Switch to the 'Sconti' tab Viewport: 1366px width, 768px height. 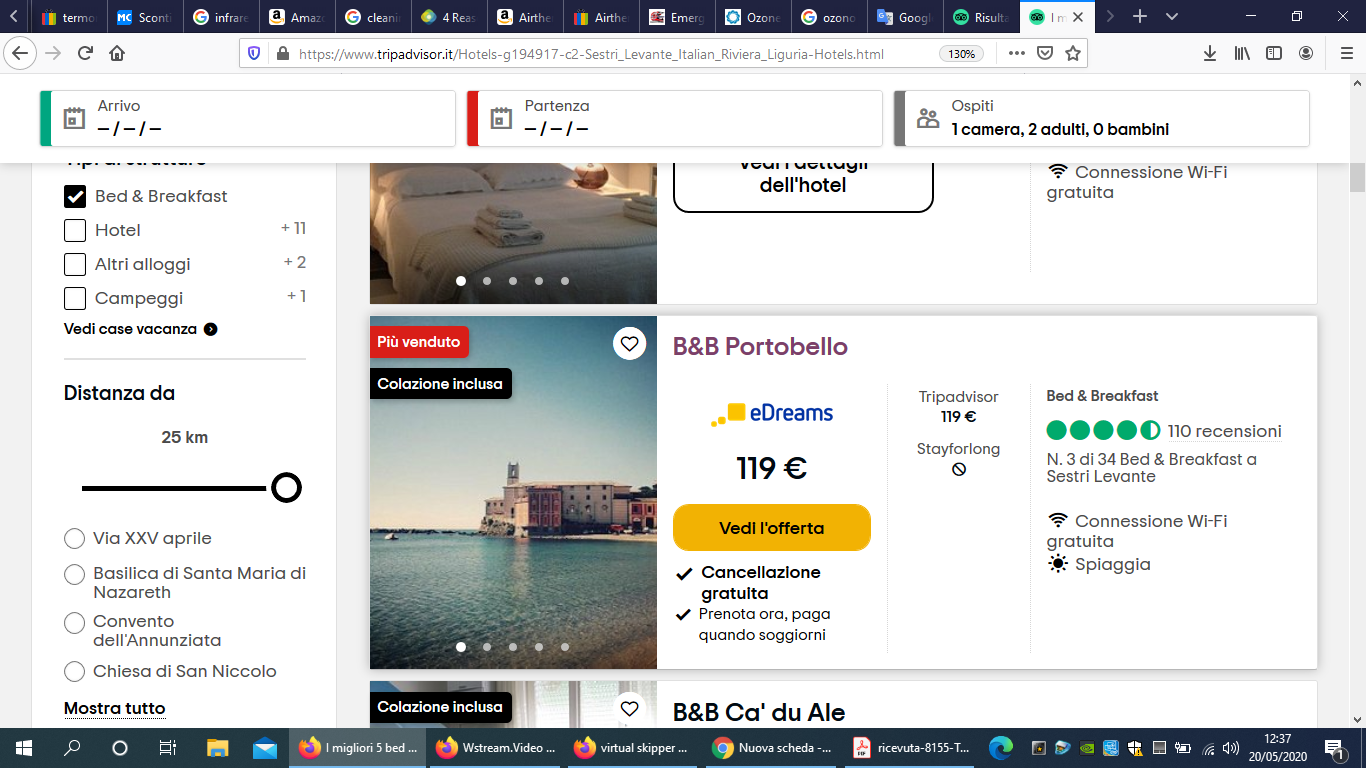[146, 17]
